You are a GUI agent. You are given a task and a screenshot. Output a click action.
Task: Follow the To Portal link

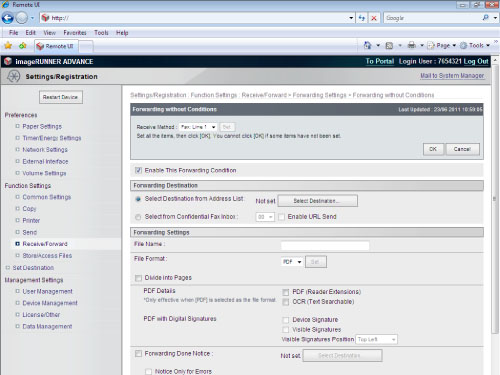tap(380, 61)
